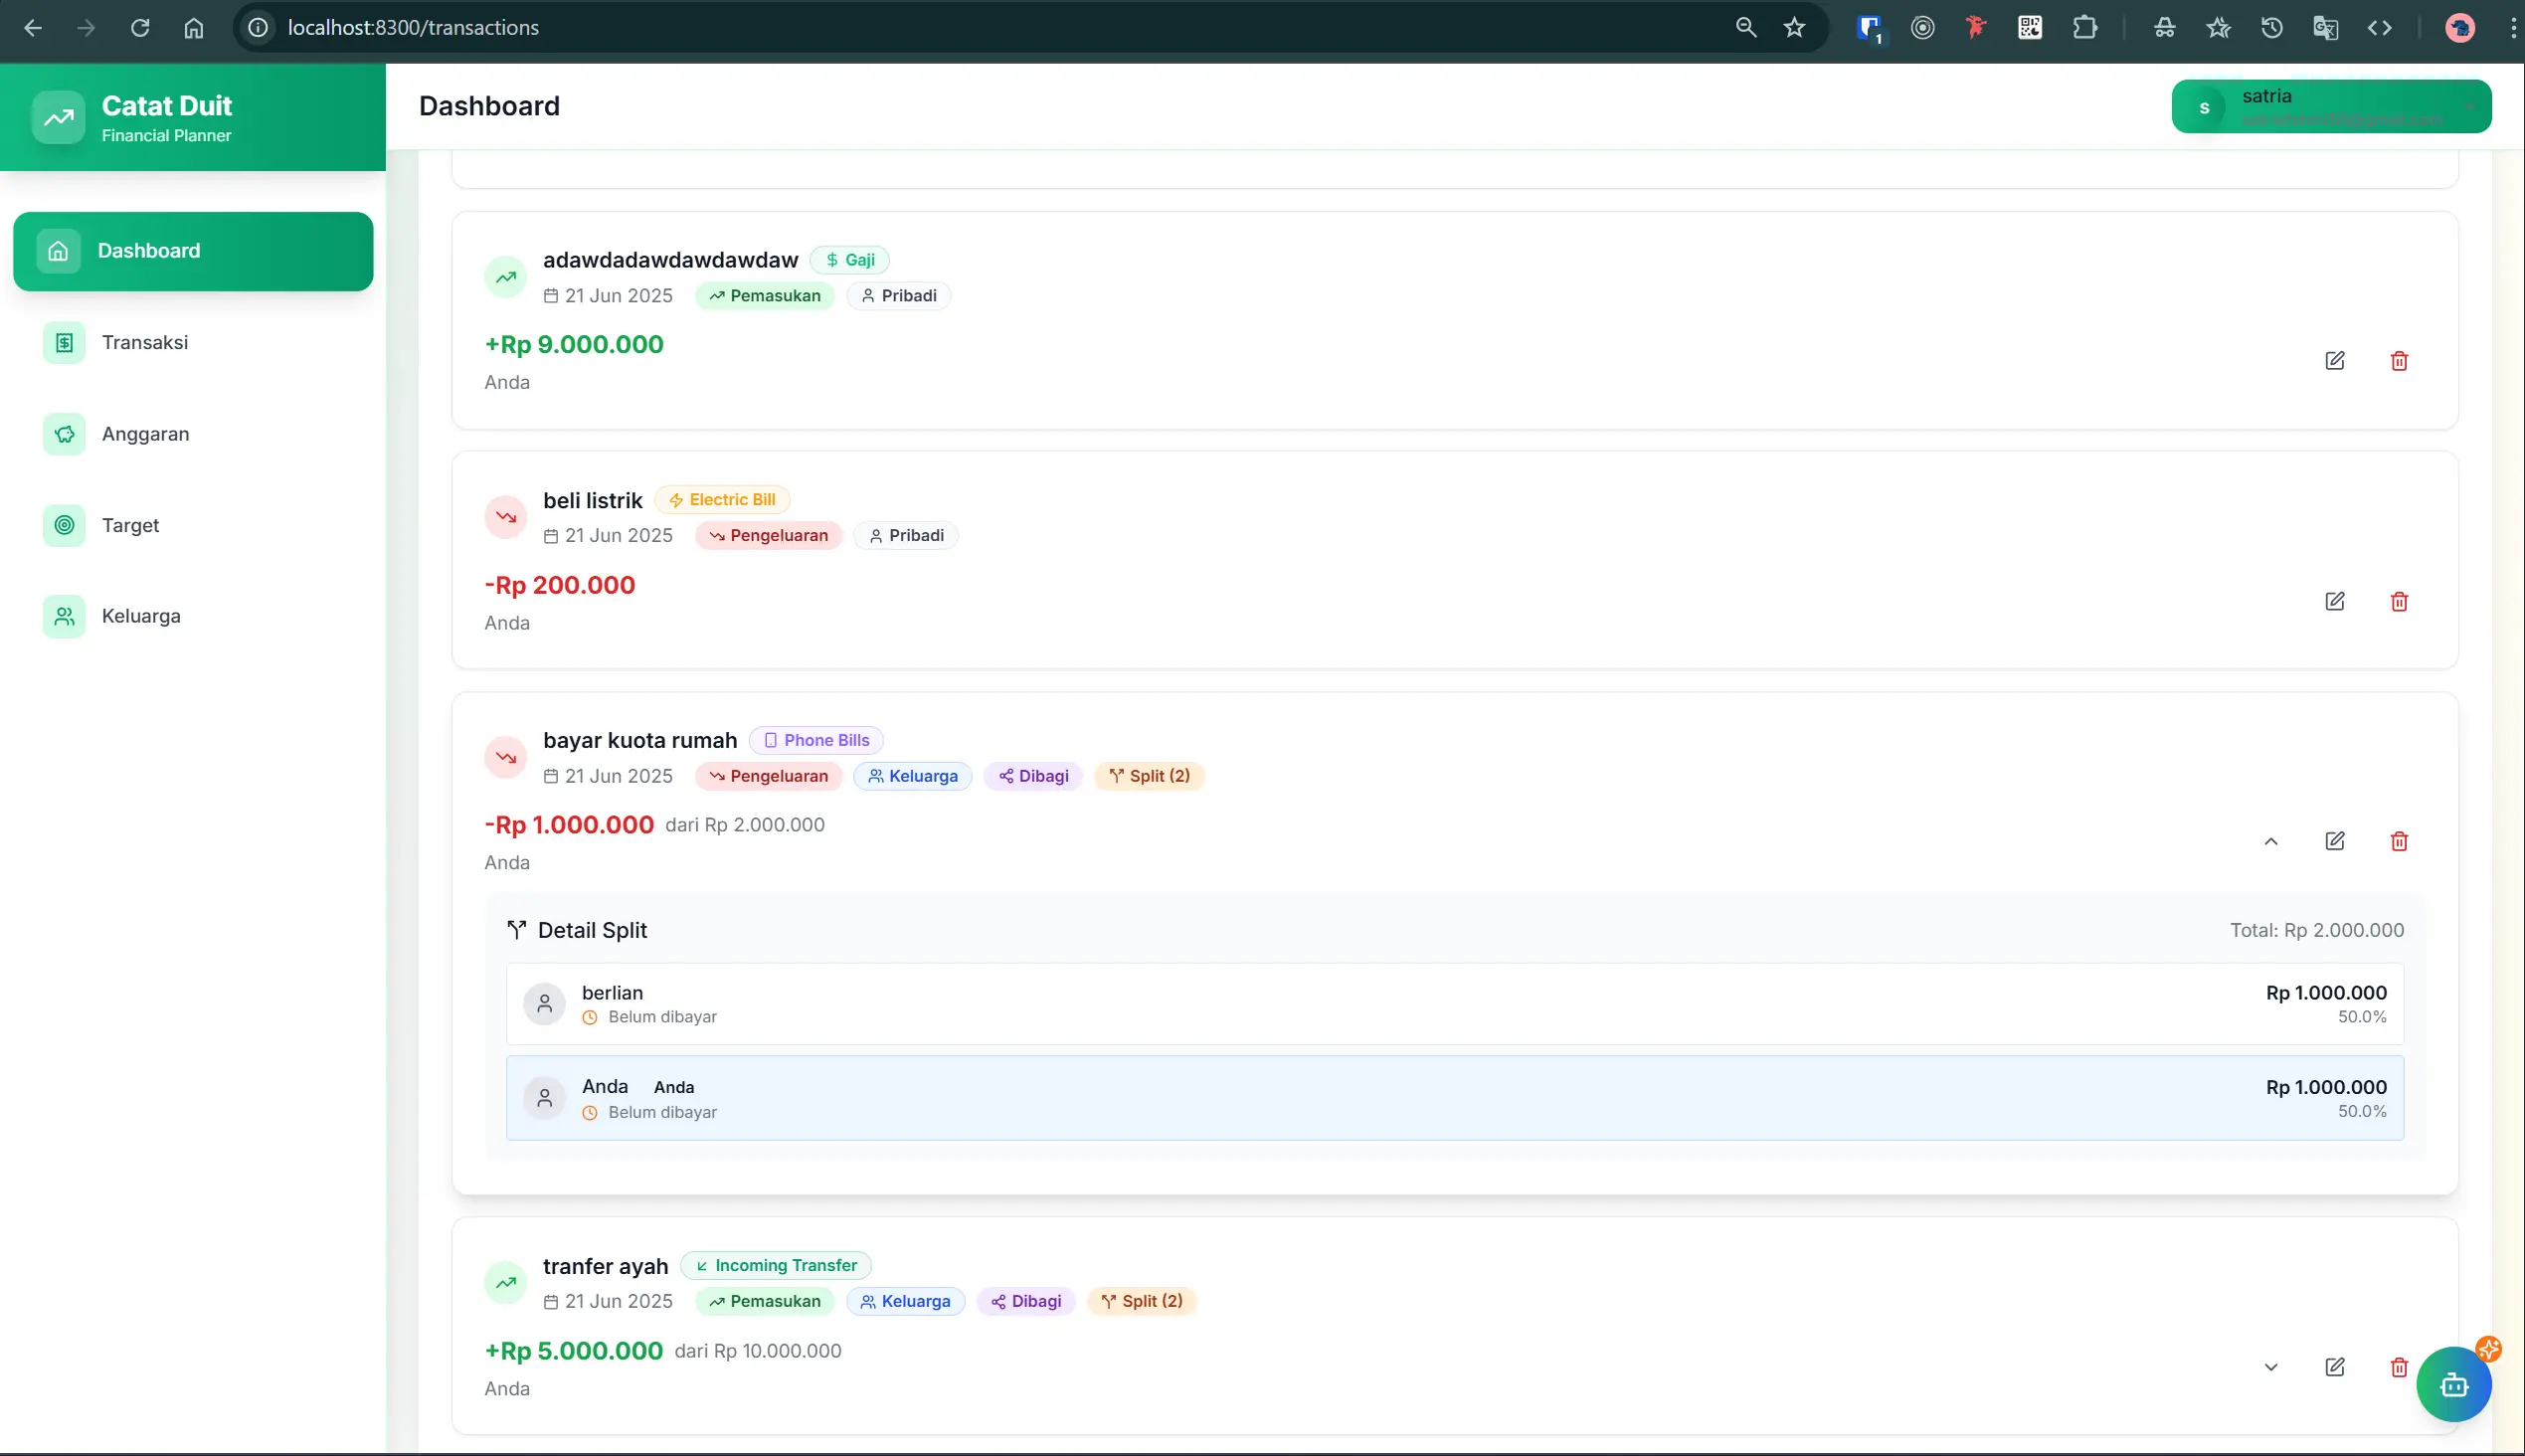Bookmark the page with the star icon
The width and height of the screenshot is (2525, 1456).
1794,27
